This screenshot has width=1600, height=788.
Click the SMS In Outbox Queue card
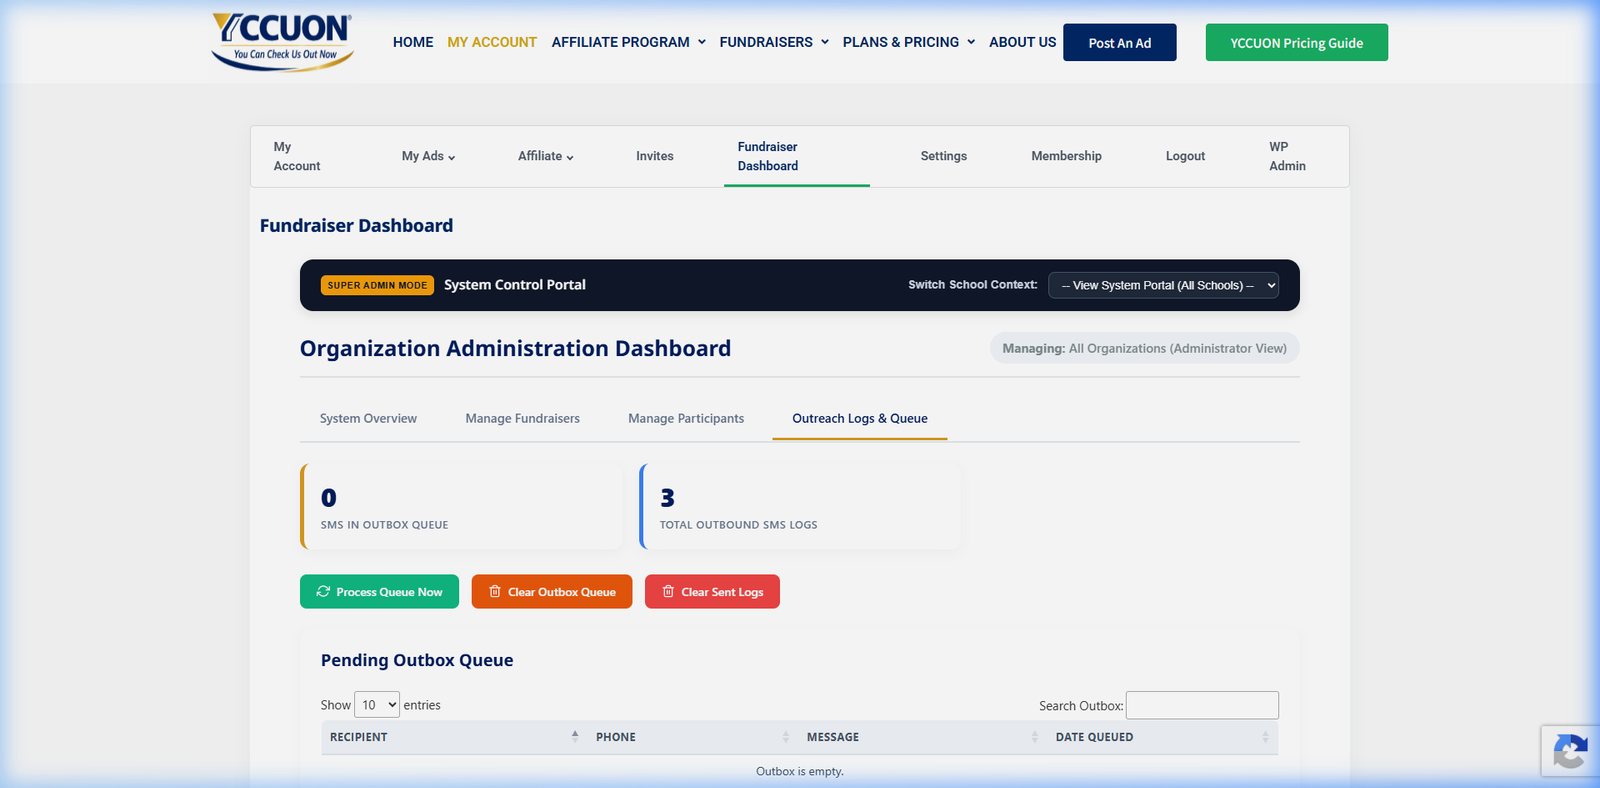pyautogui.click(x=461, y=506)
